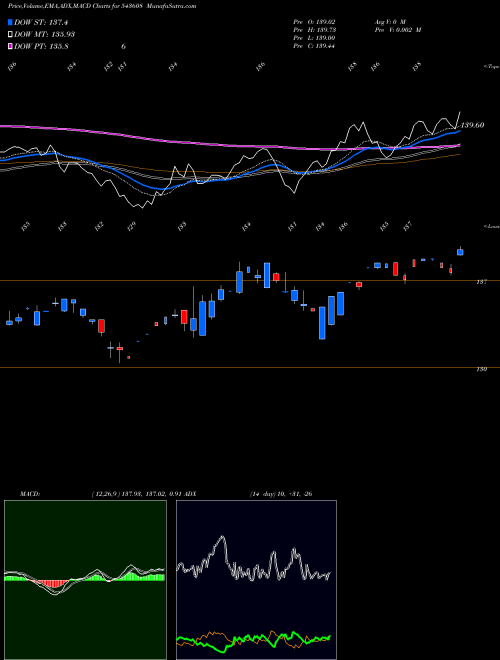Image resolution: width=500 pixels, height=660 pixels.
Task: Open the green MACD histogram panel
Action: (85, 580)
